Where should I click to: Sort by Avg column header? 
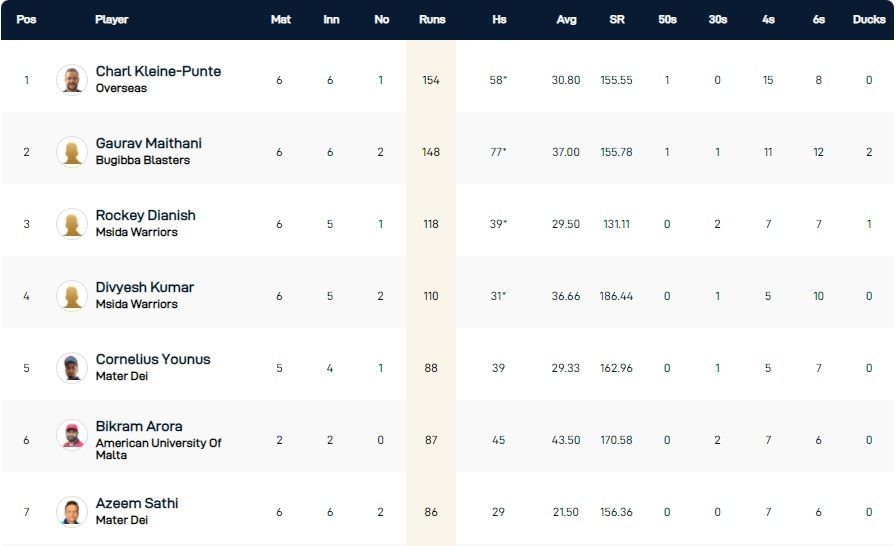tap(566, 20)
